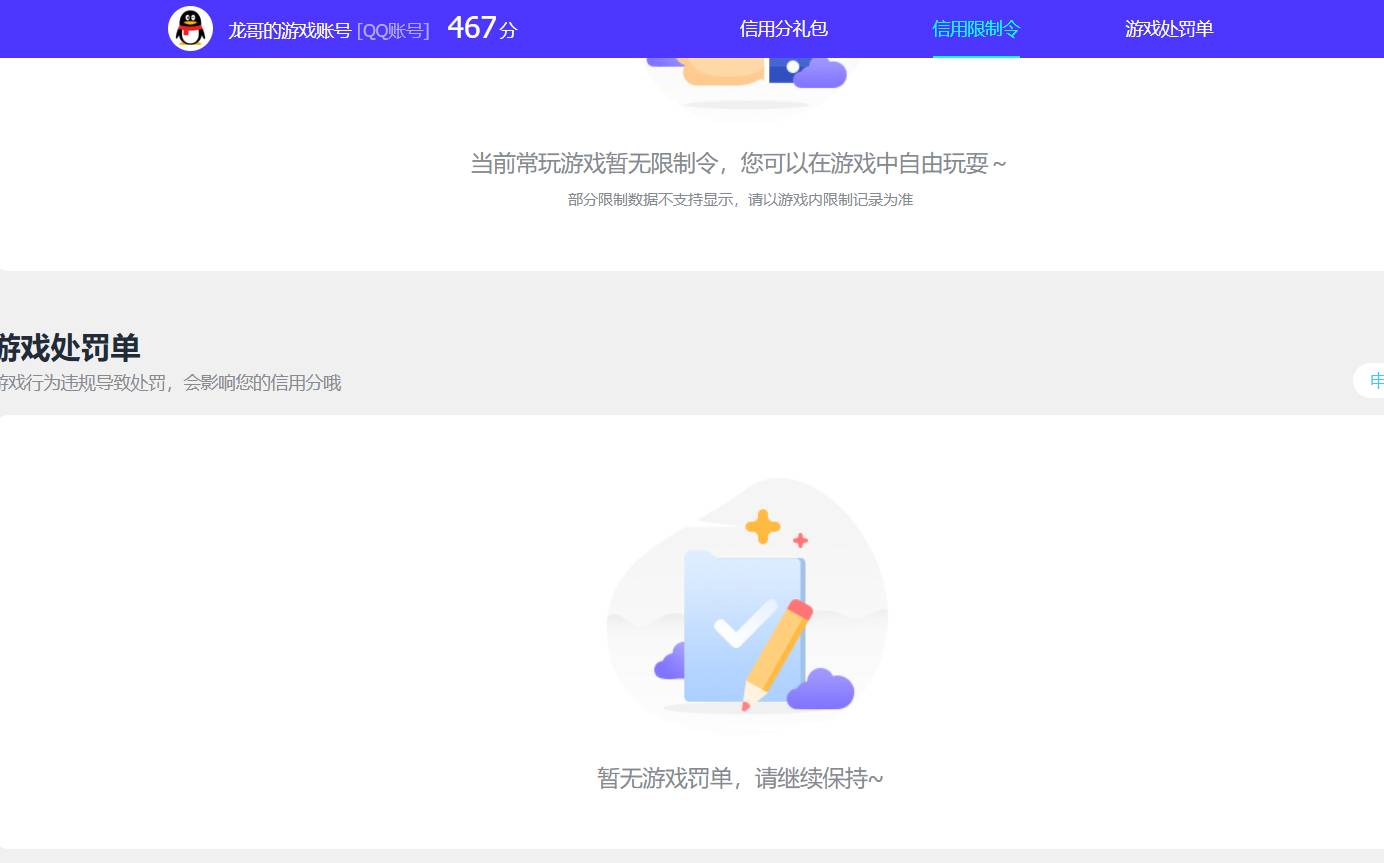Image resolution: width=1384 pixels, height=863 pixels.
Task: Click the [QQ账号] label in the header
Action: coord(396,29)
